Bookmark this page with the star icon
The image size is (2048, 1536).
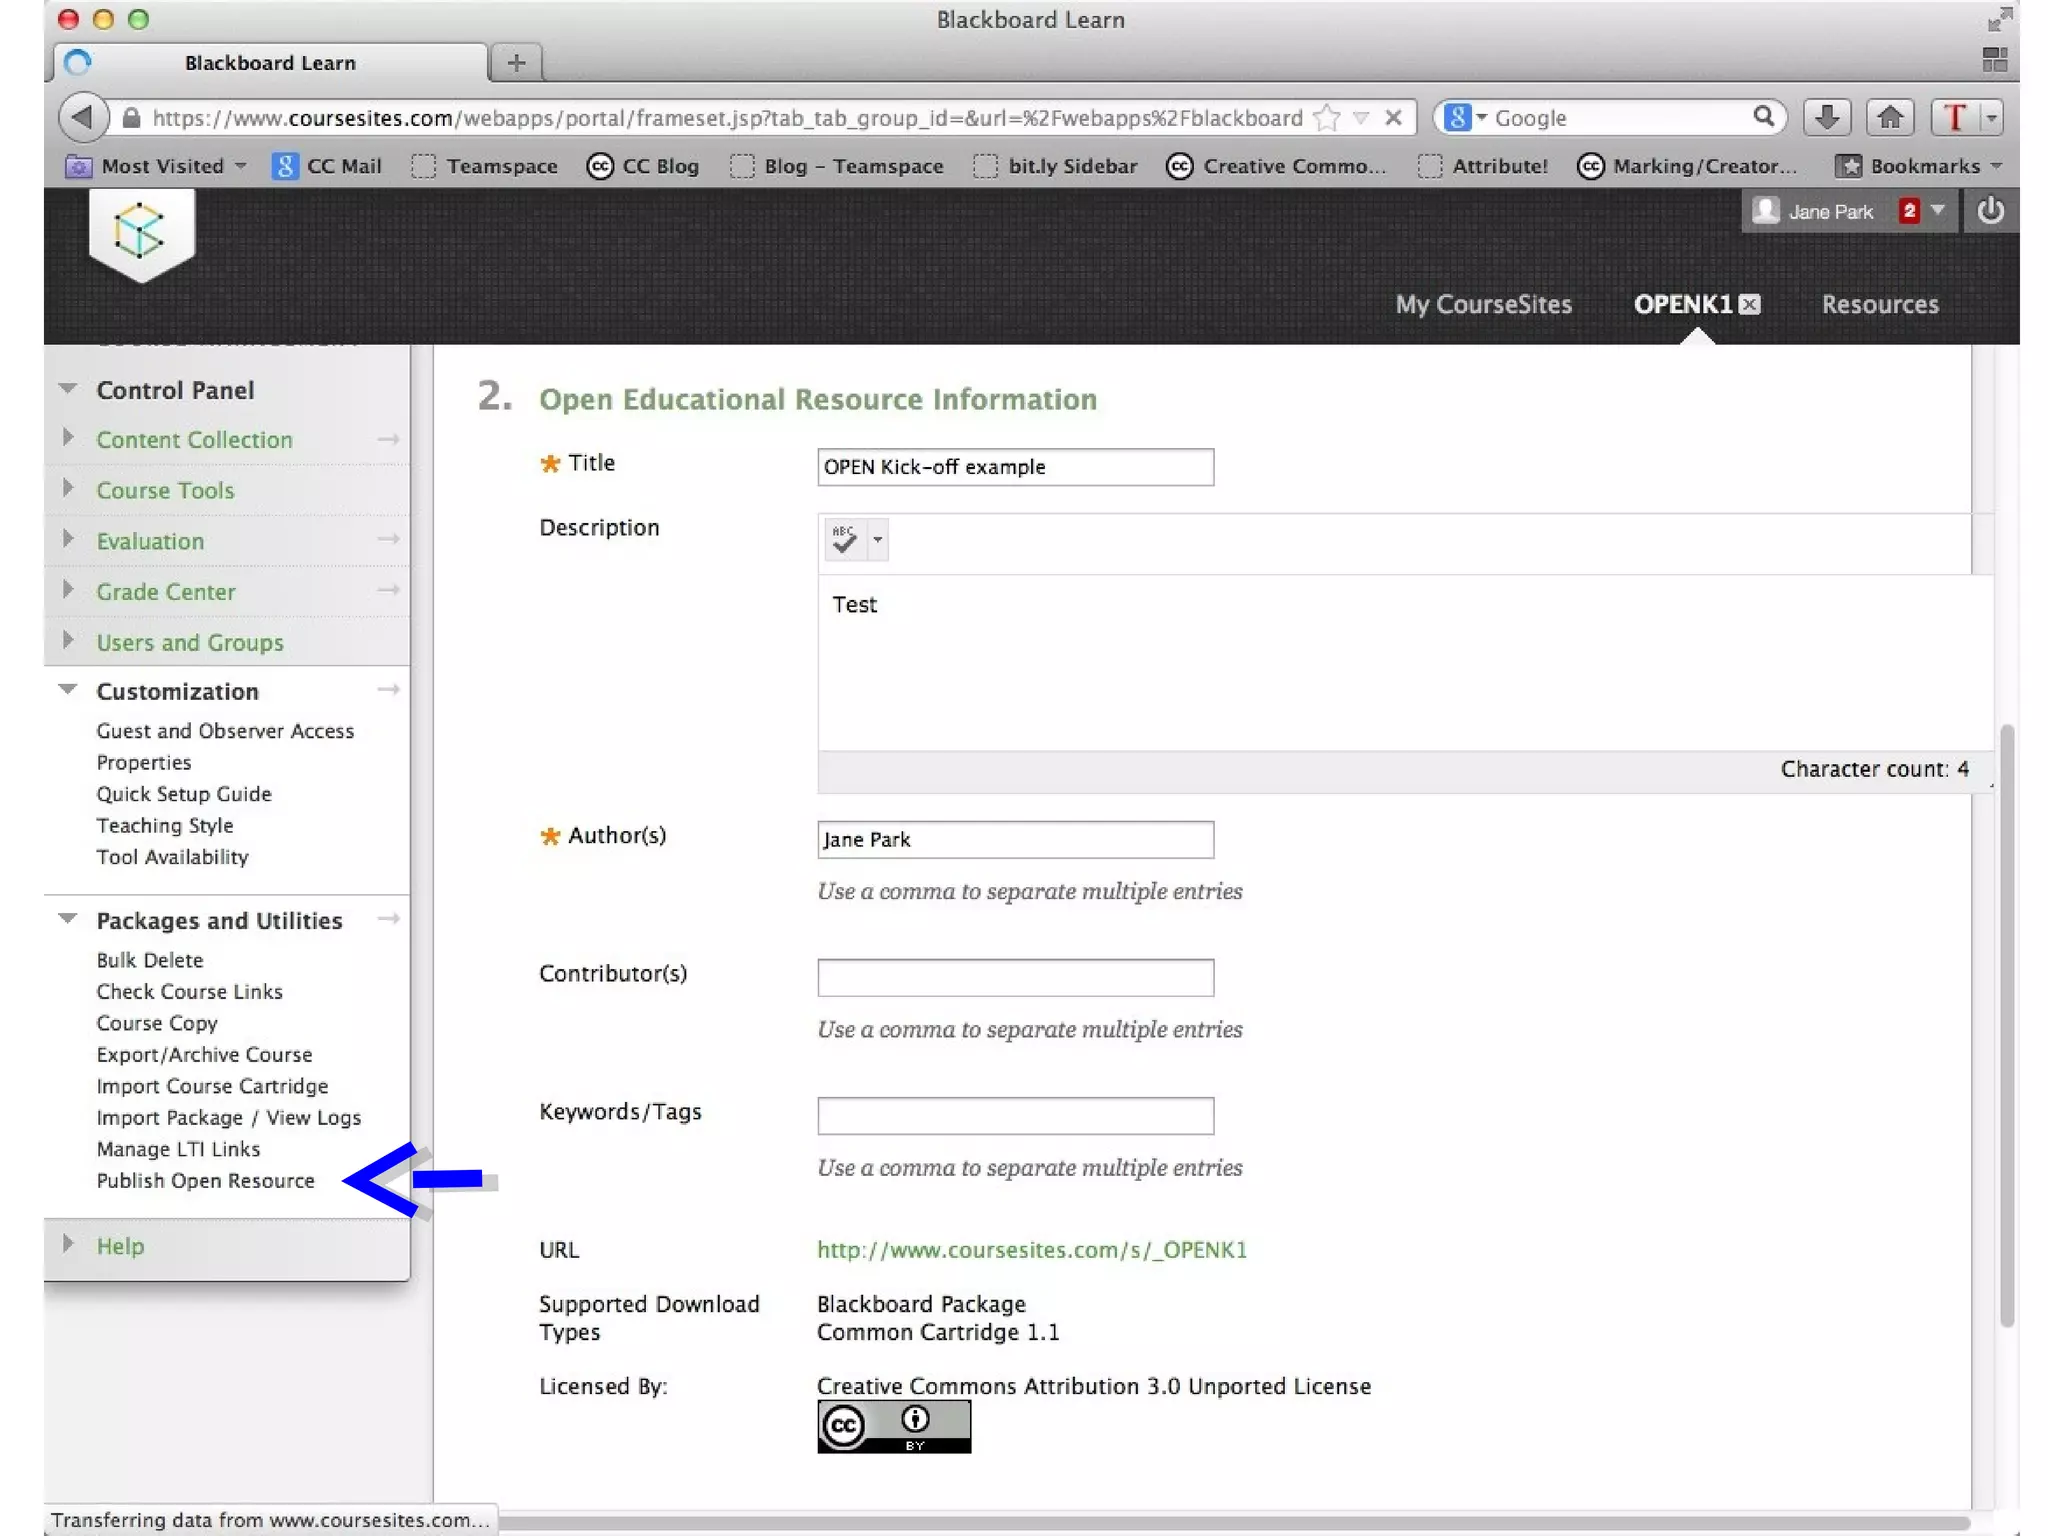pyautogui.click(x=1327, y=118)
